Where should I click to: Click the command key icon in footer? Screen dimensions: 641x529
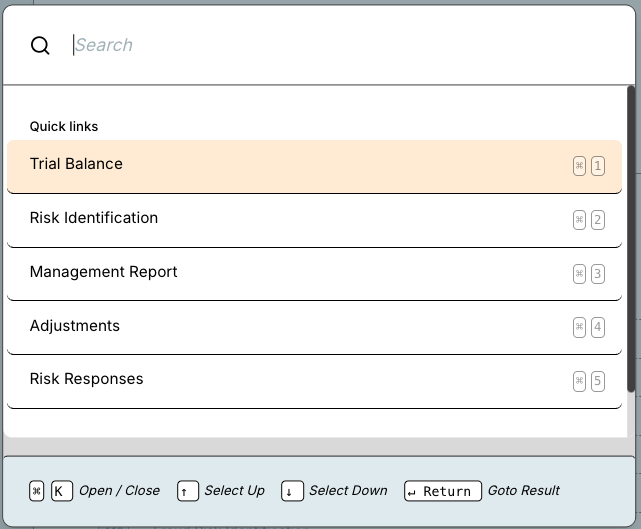[x=36, y=491]
